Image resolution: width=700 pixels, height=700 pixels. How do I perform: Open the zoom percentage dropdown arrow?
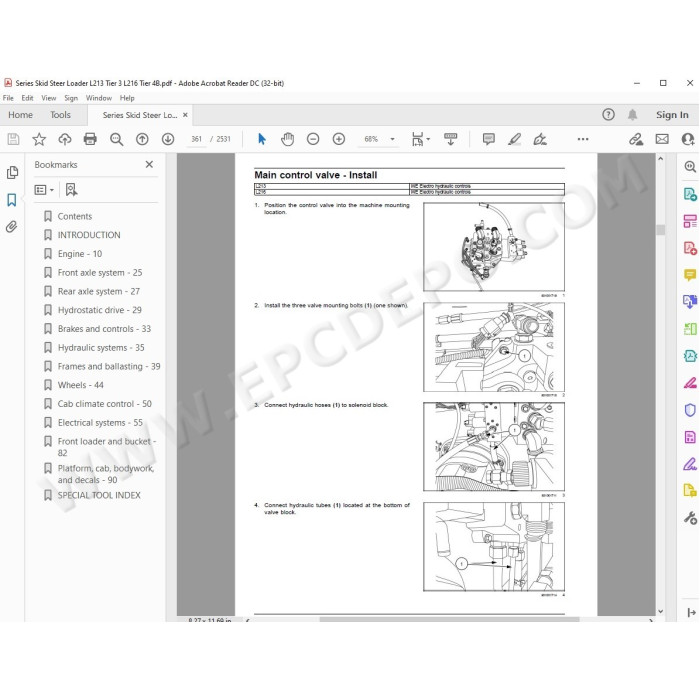coord(392,139)
